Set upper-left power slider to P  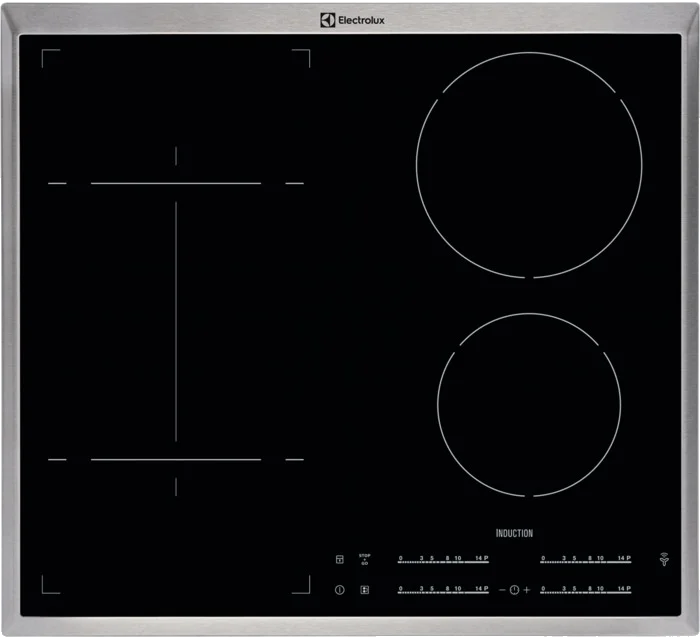tap(485, 560)
